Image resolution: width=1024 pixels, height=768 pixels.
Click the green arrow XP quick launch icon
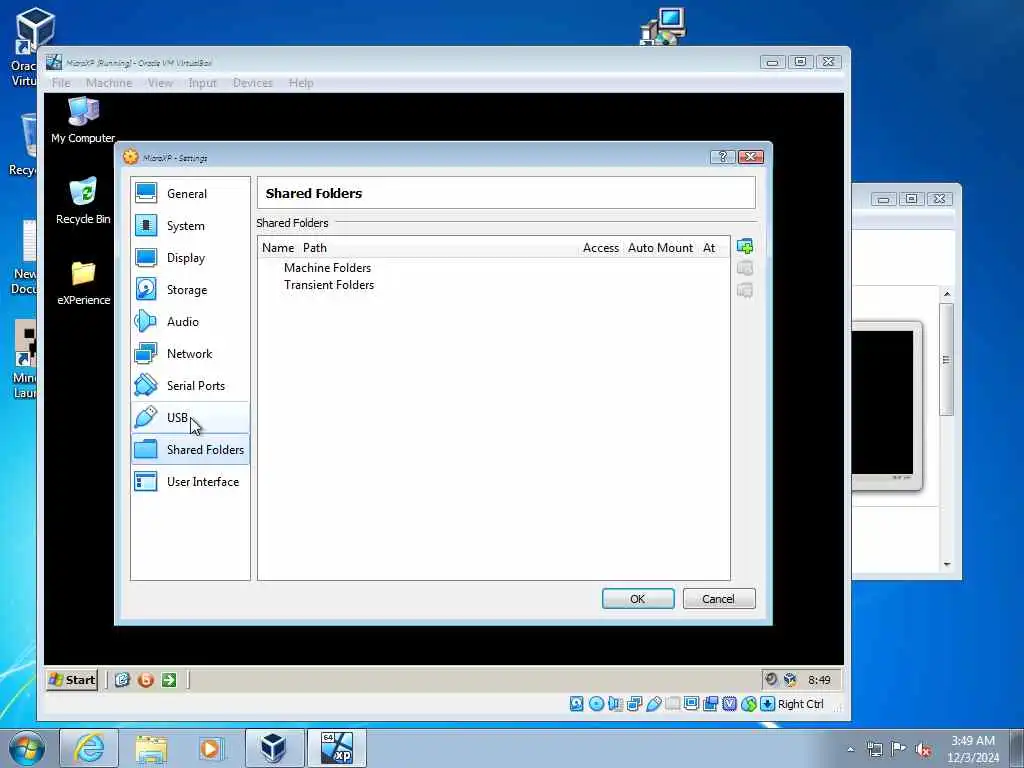169,680
